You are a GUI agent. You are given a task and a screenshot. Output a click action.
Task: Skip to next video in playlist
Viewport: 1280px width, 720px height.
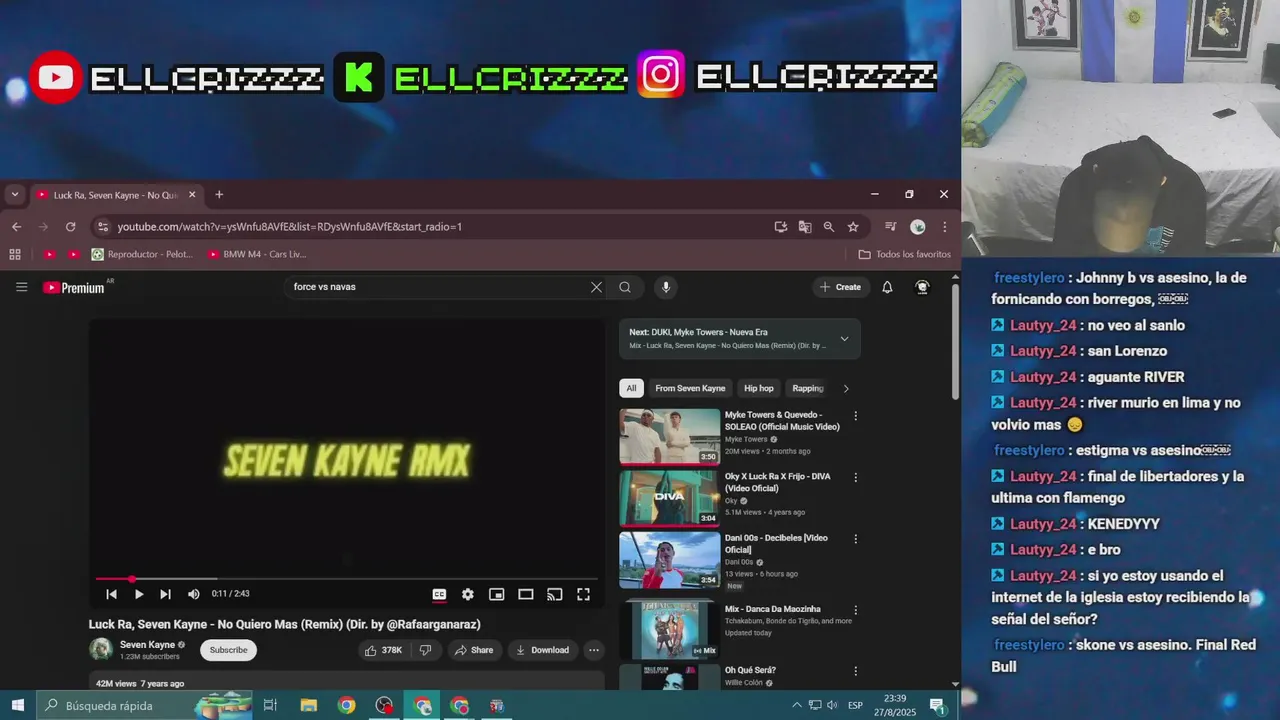point(165,594)
